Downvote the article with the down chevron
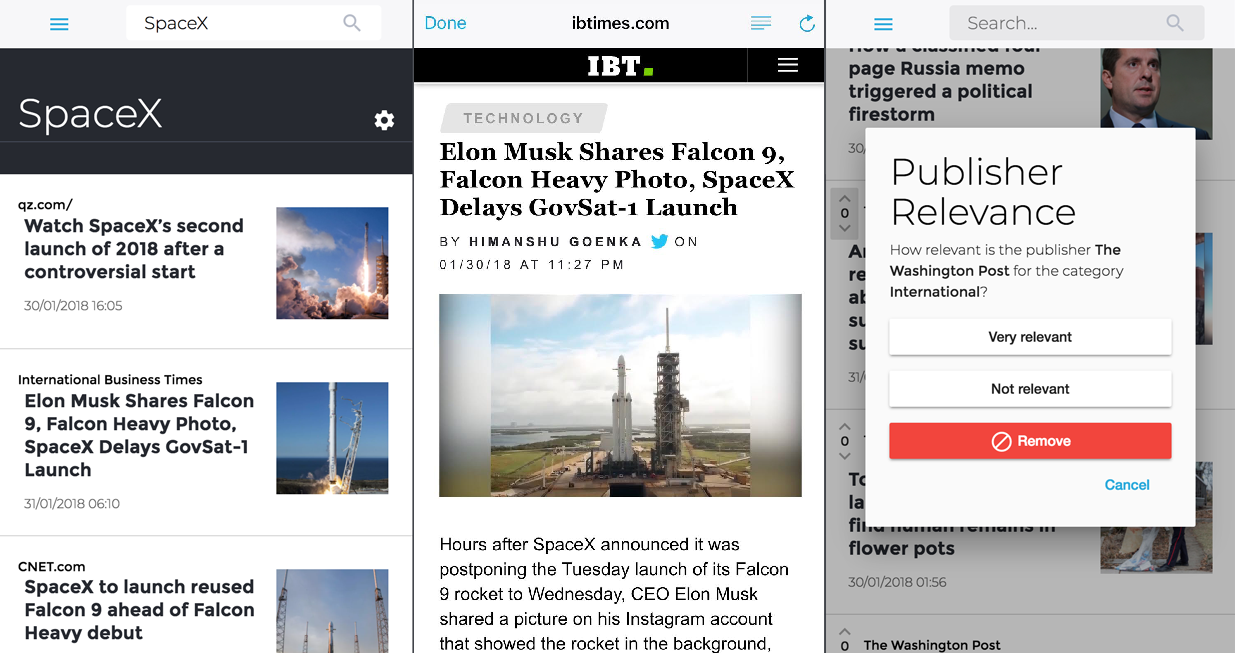The width and height of the screenshot is (1235, 653). tap(844, 228)
